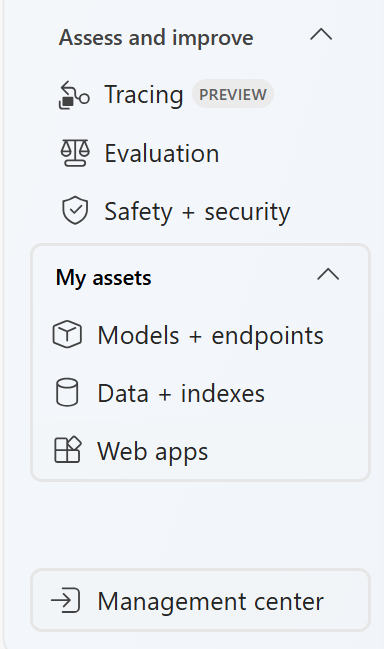Screen dimensions: 384x649
Task: Click the Safety + security shield icon
Action: click(x=75, y=211)
